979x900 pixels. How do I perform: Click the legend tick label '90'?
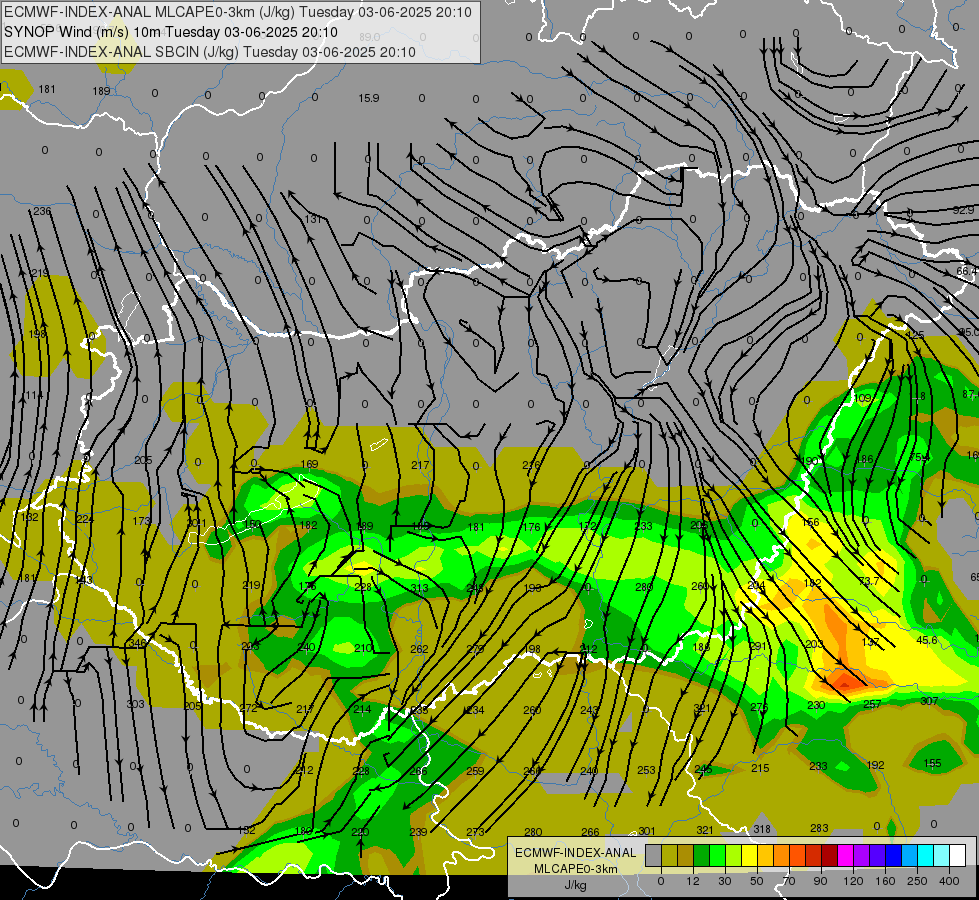coord(820,881)
